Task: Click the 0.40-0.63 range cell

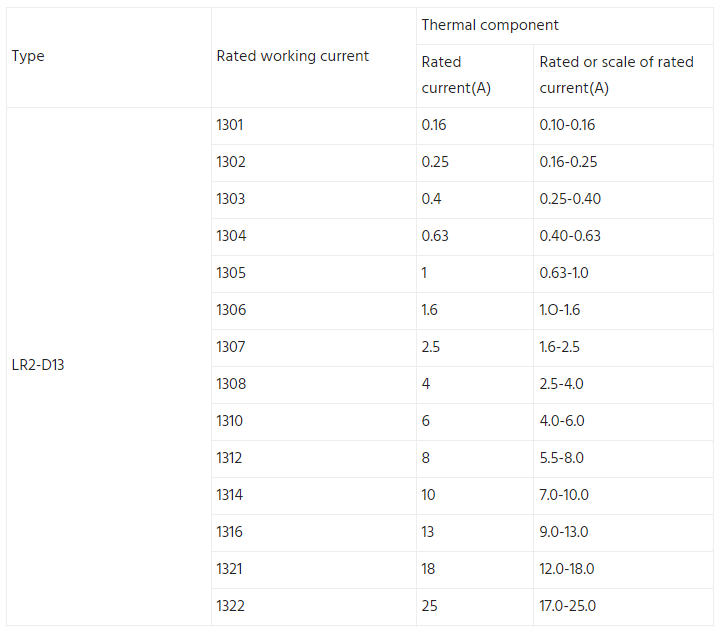Action: click(623, 237)
